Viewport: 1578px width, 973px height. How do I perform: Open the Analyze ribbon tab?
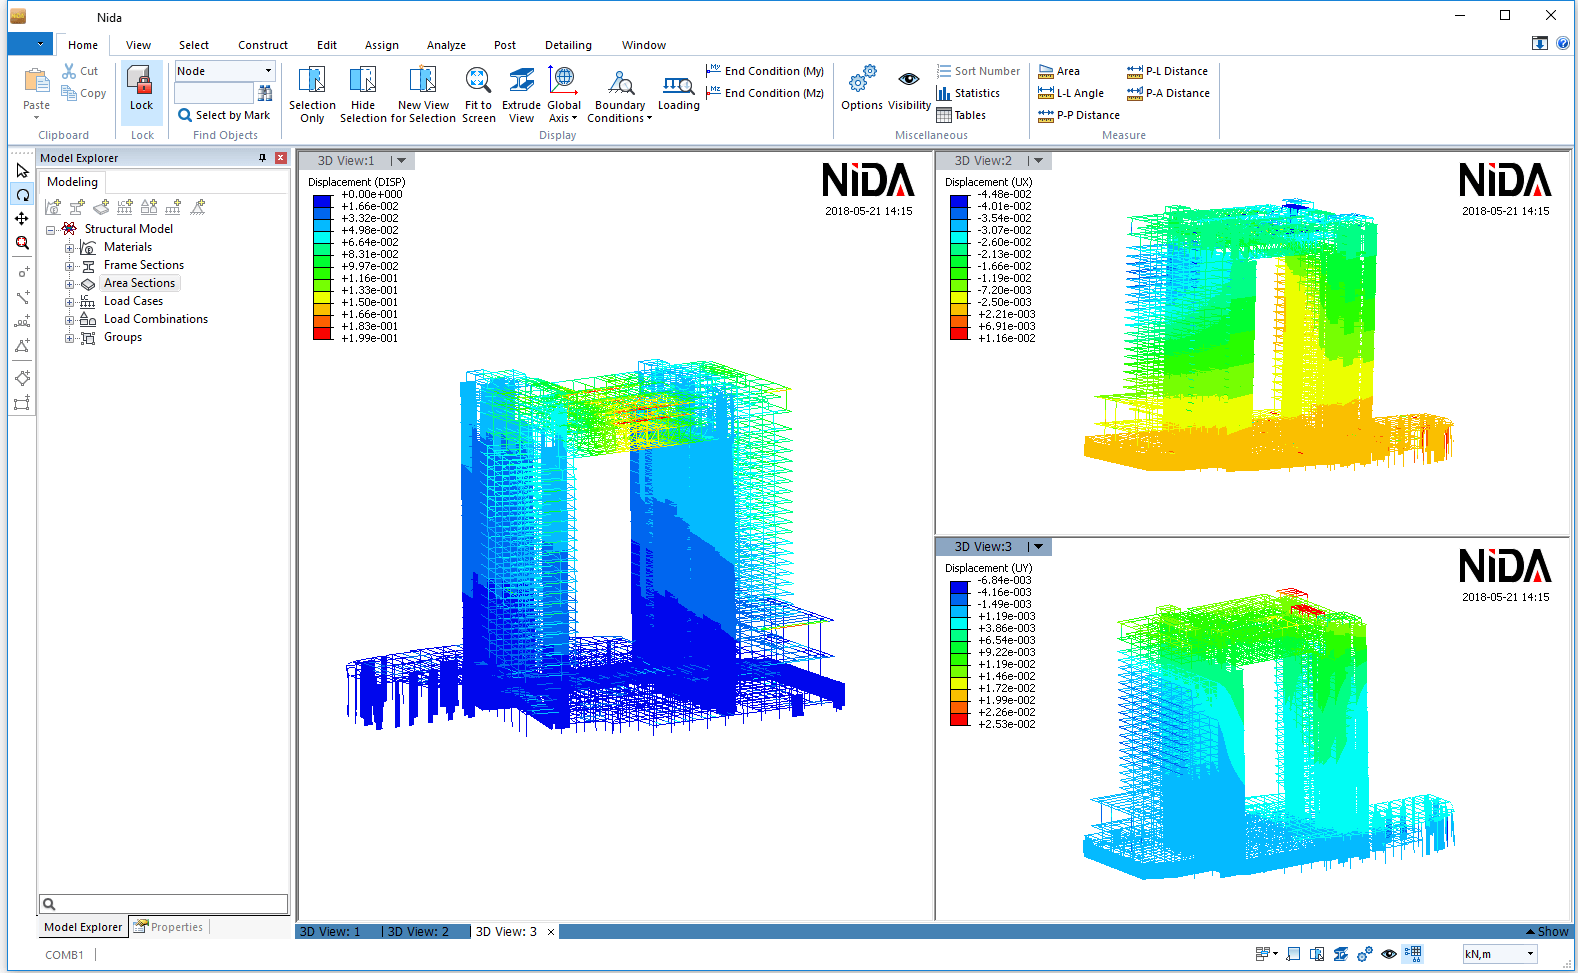[446, 45]
